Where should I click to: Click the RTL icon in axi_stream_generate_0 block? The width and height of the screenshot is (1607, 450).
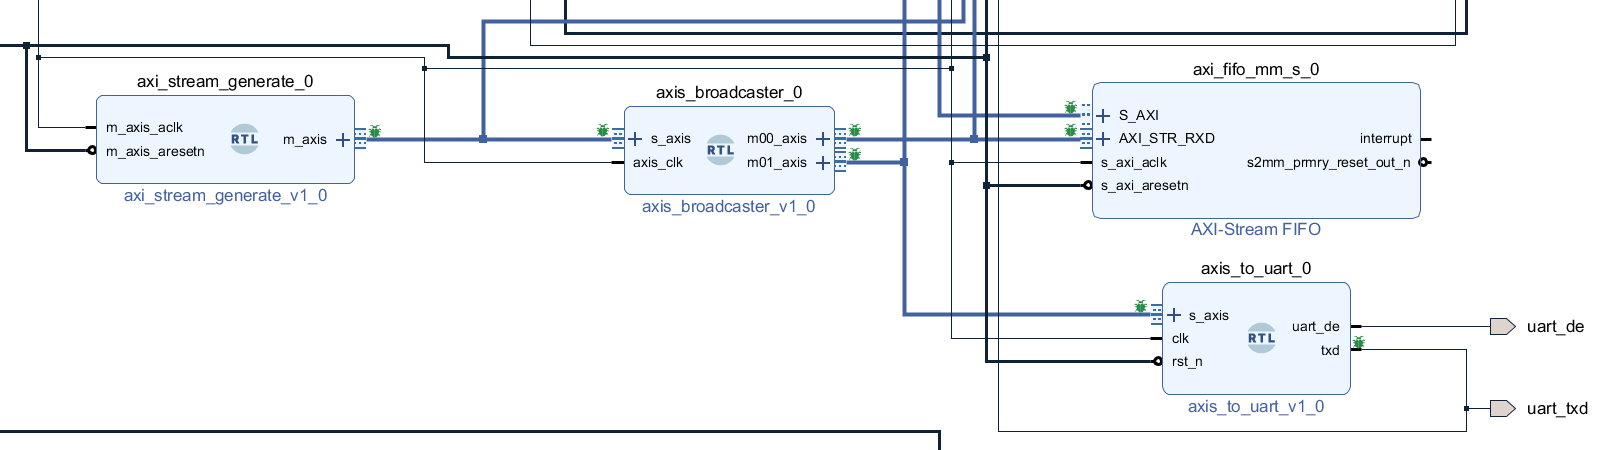pos(245,139)
